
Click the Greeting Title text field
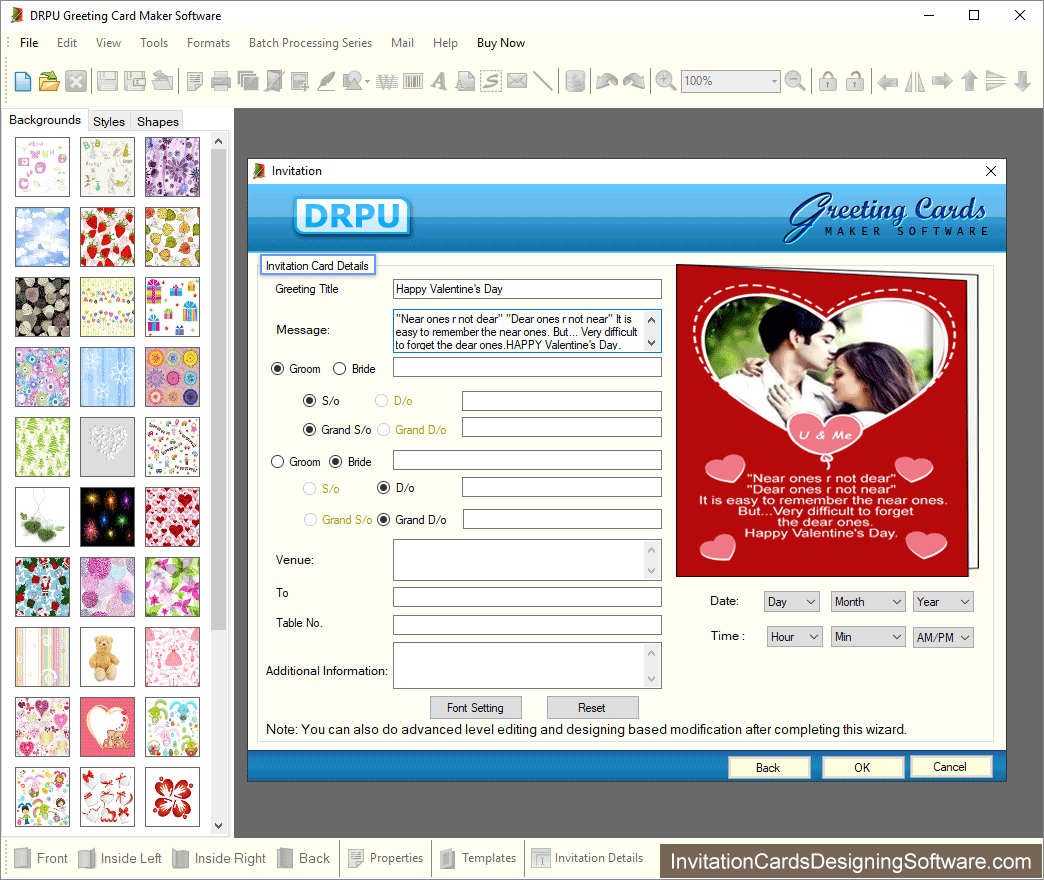click(x=527, y=289)
